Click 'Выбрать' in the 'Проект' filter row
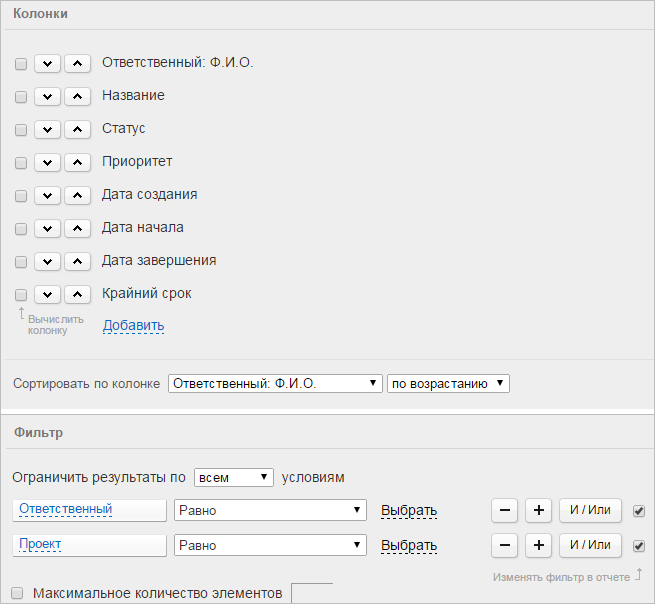 tap(409, 546)
